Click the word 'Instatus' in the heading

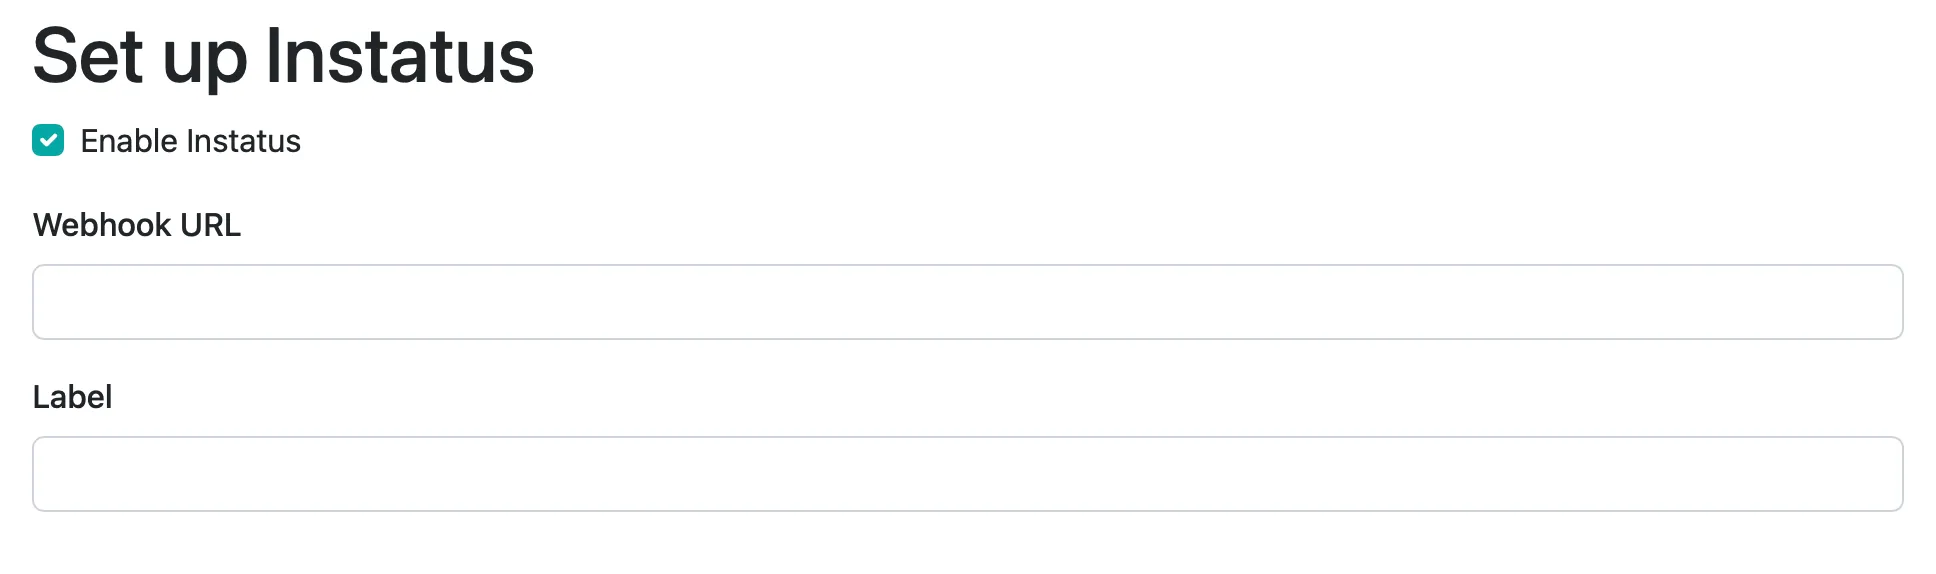click(x=400, y=57)
